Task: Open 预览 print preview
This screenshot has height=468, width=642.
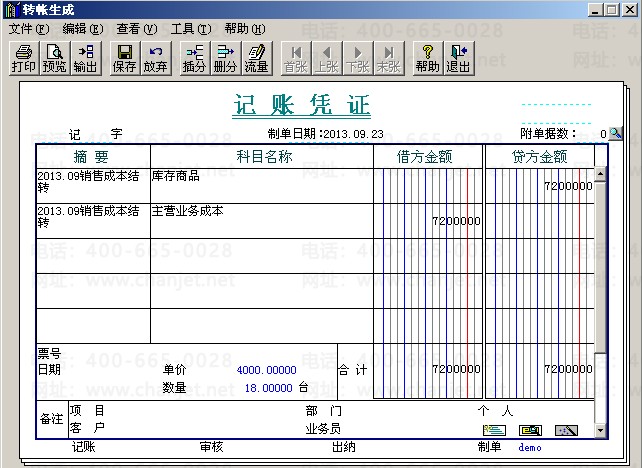Action: coord(54,59)
